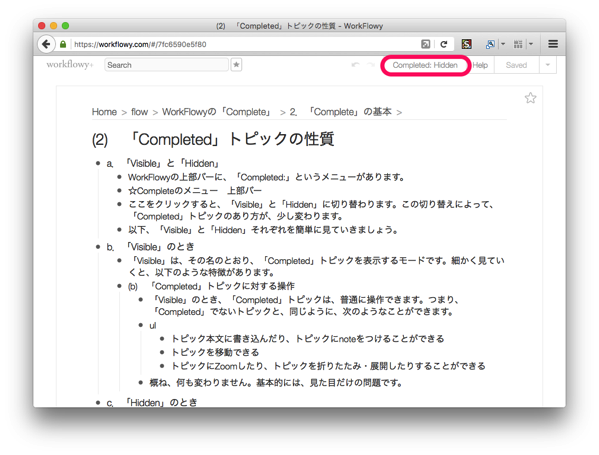599x455 pixels.
Task: Click the blue search extension icon in toolbar
Action: click(490, 44)
